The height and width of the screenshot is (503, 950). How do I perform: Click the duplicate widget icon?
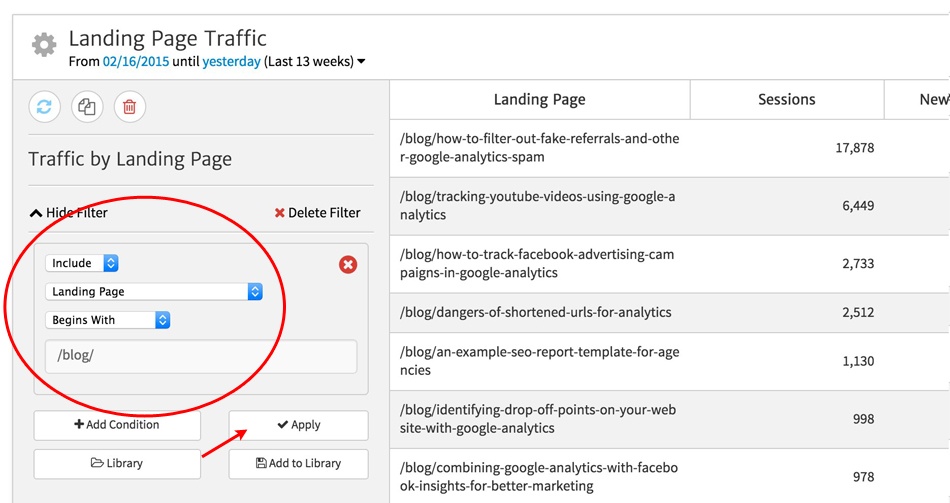[87, 107]
